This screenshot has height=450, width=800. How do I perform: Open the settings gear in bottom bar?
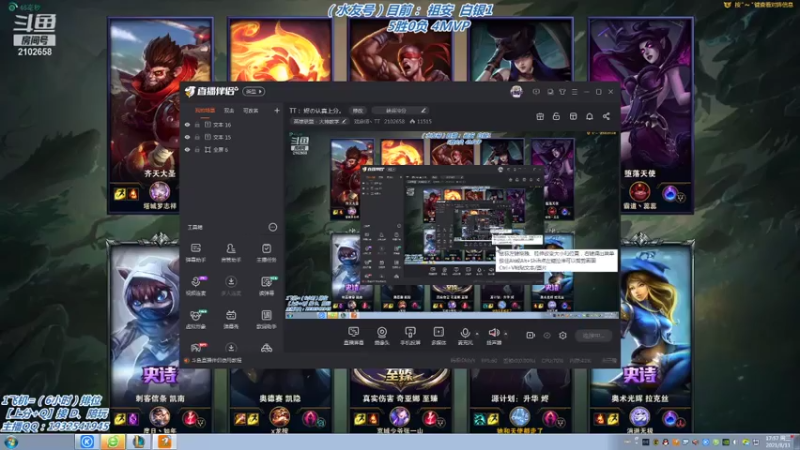point(563,335)
